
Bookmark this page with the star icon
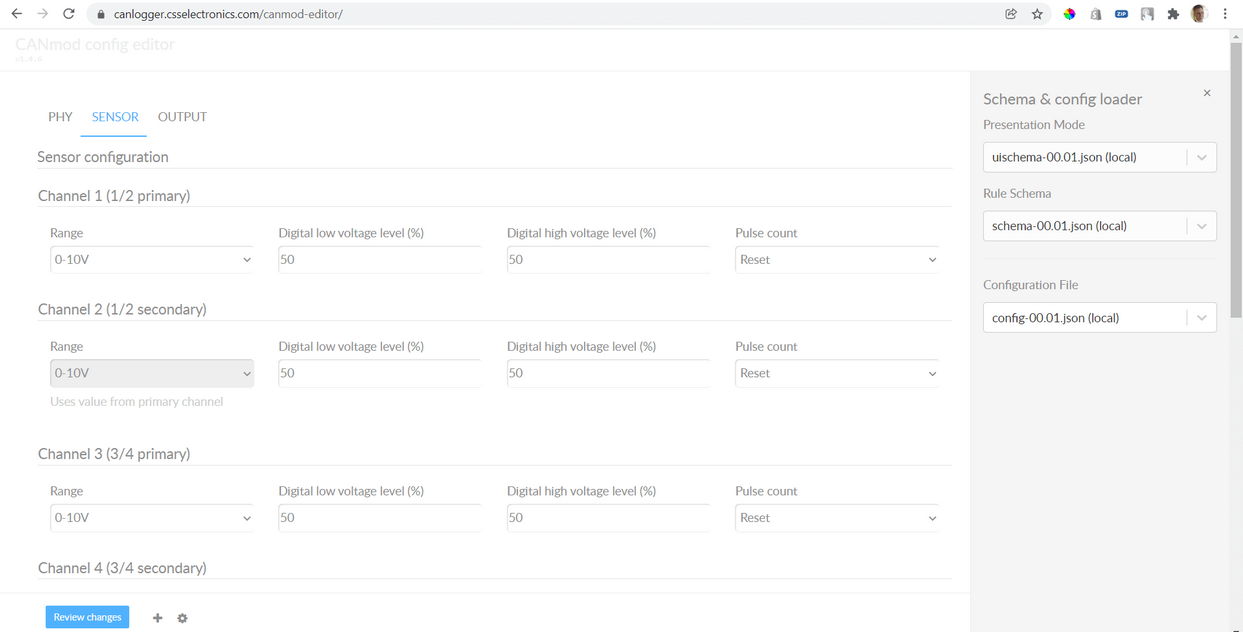click(x=1037, y=14)
